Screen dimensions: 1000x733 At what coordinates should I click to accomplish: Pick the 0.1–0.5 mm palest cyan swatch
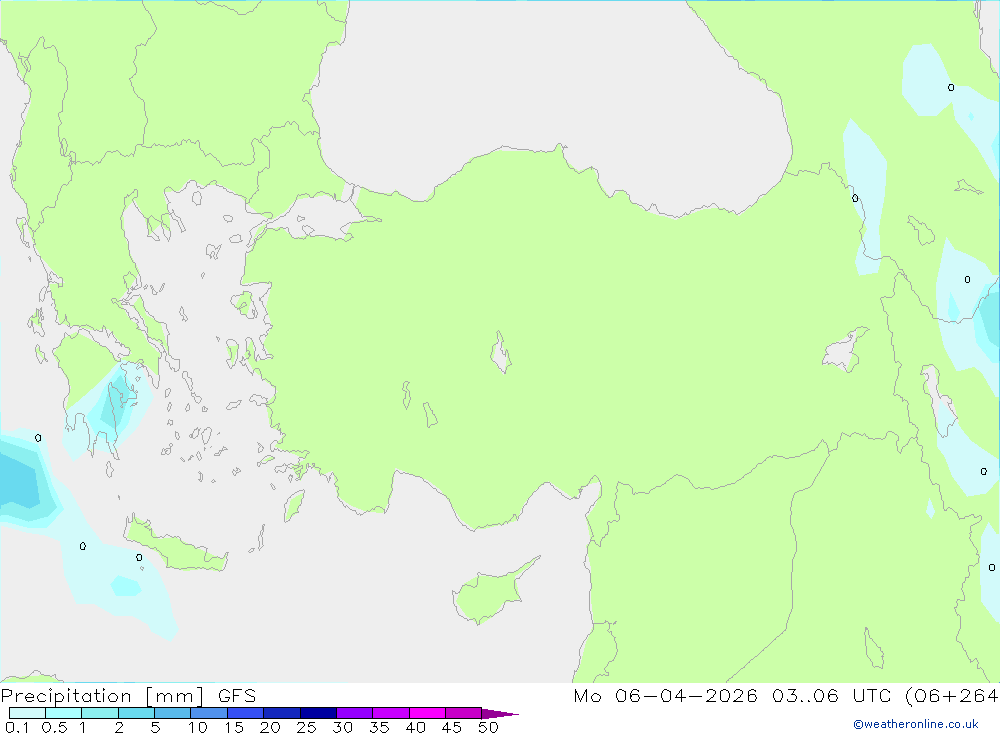(27, 713)
